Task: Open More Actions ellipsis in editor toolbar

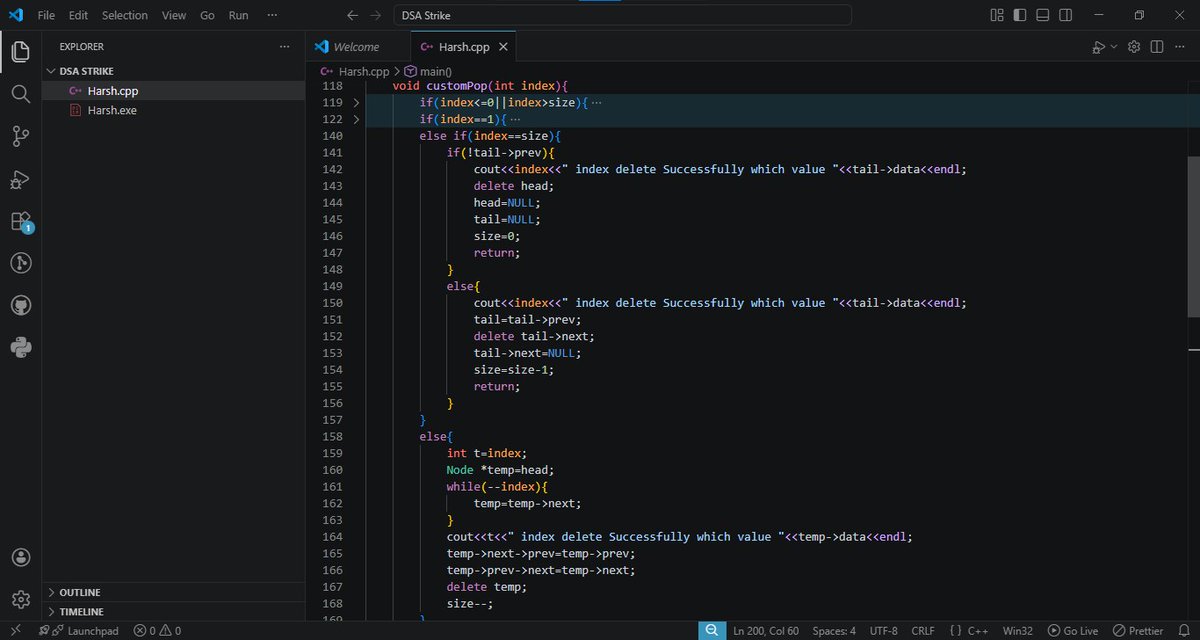Action: click(1180, 47)
